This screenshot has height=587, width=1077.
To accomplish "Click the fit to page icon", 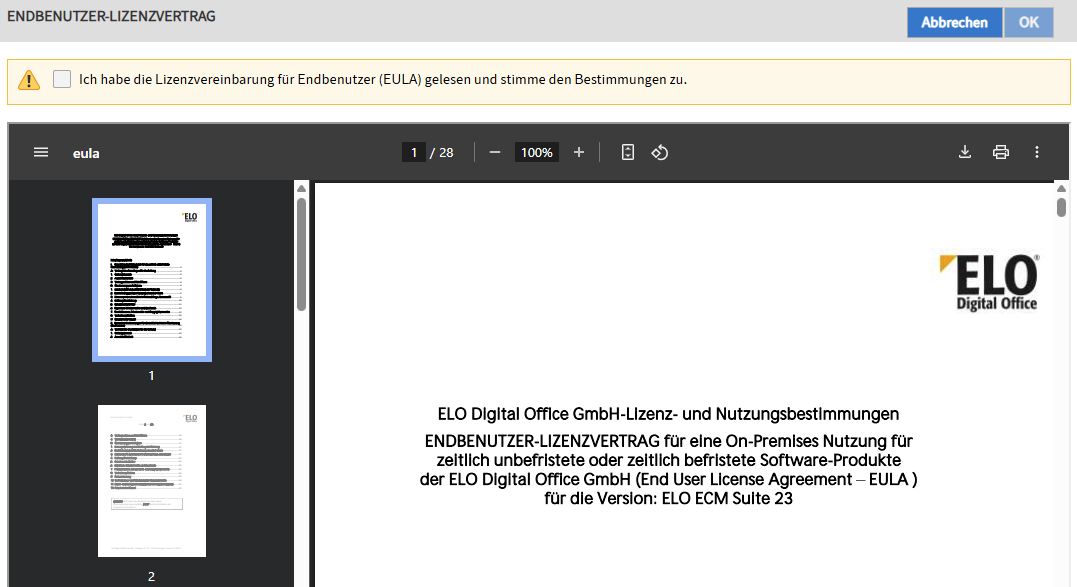I will [x=628, y=152].
